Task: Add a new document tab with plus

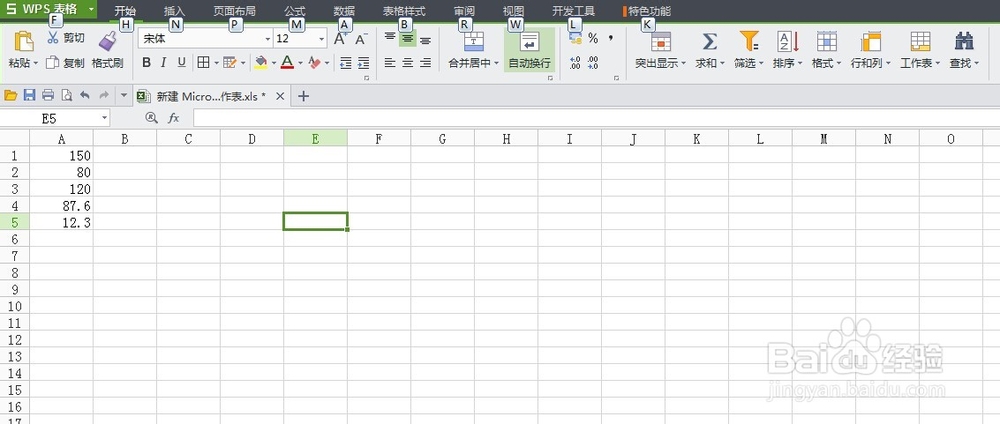Action: [304, 96]
